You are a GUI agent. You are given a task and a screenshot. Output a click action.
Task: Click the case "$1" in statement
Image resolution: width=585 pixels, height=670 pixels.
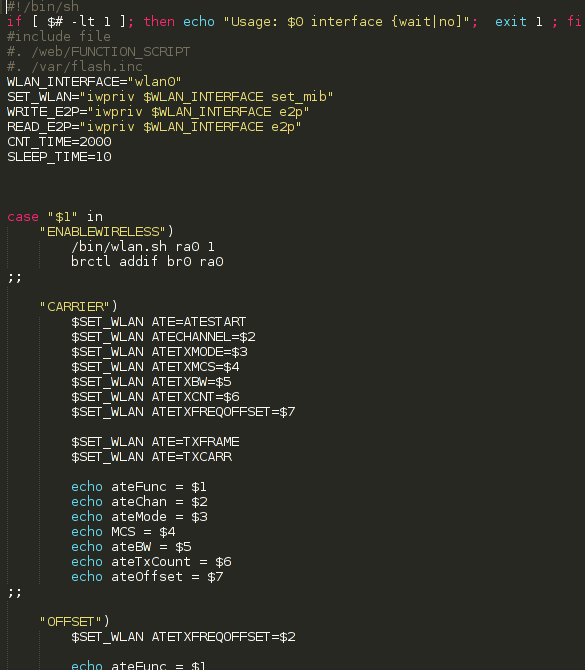point(55,217)
